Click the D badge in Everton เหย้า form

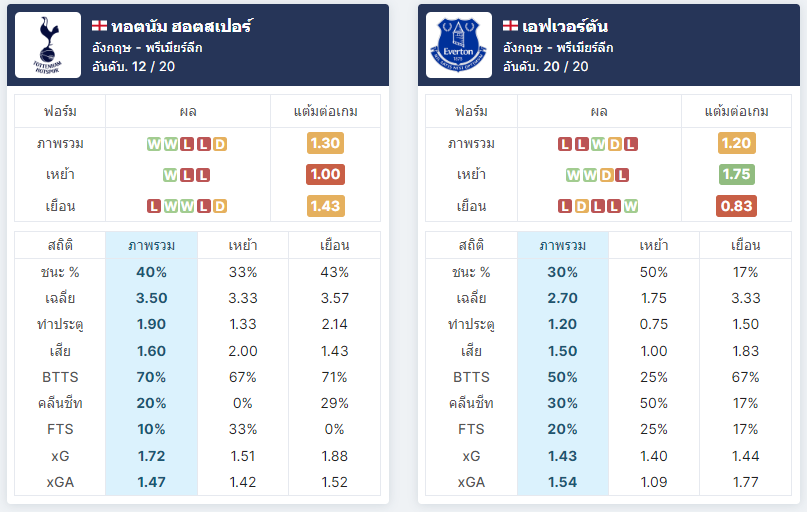click(x=606, y=175)
